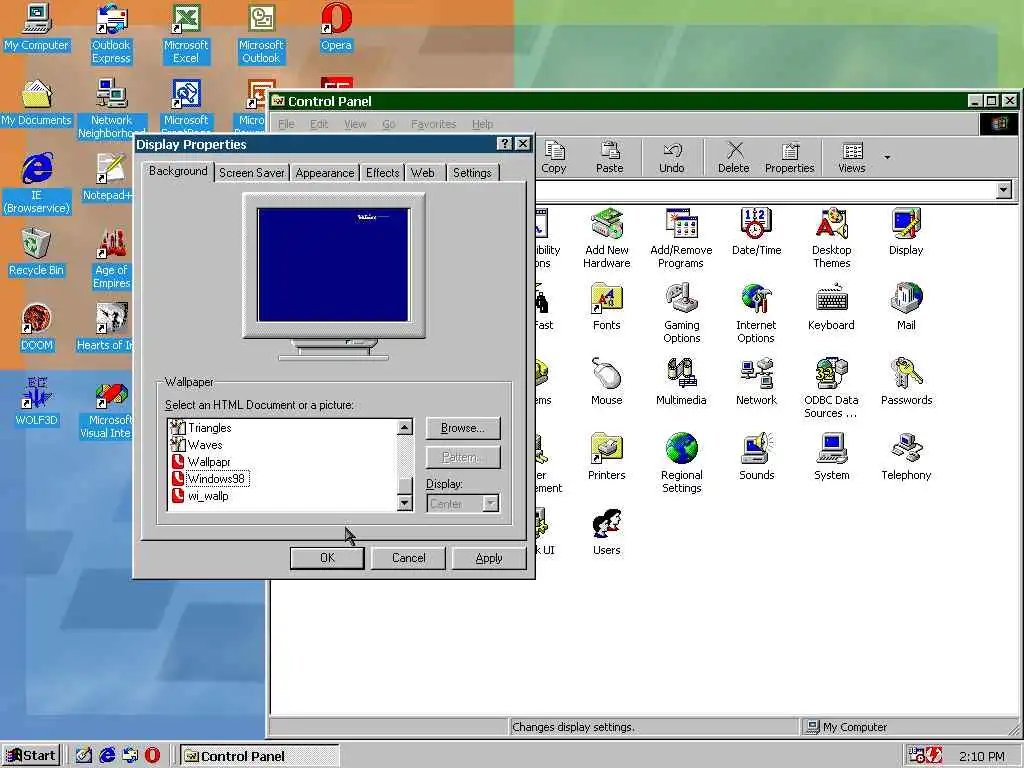Click the Delete toolbar button
The image size is (1024, 768).
tap(733, 157)
